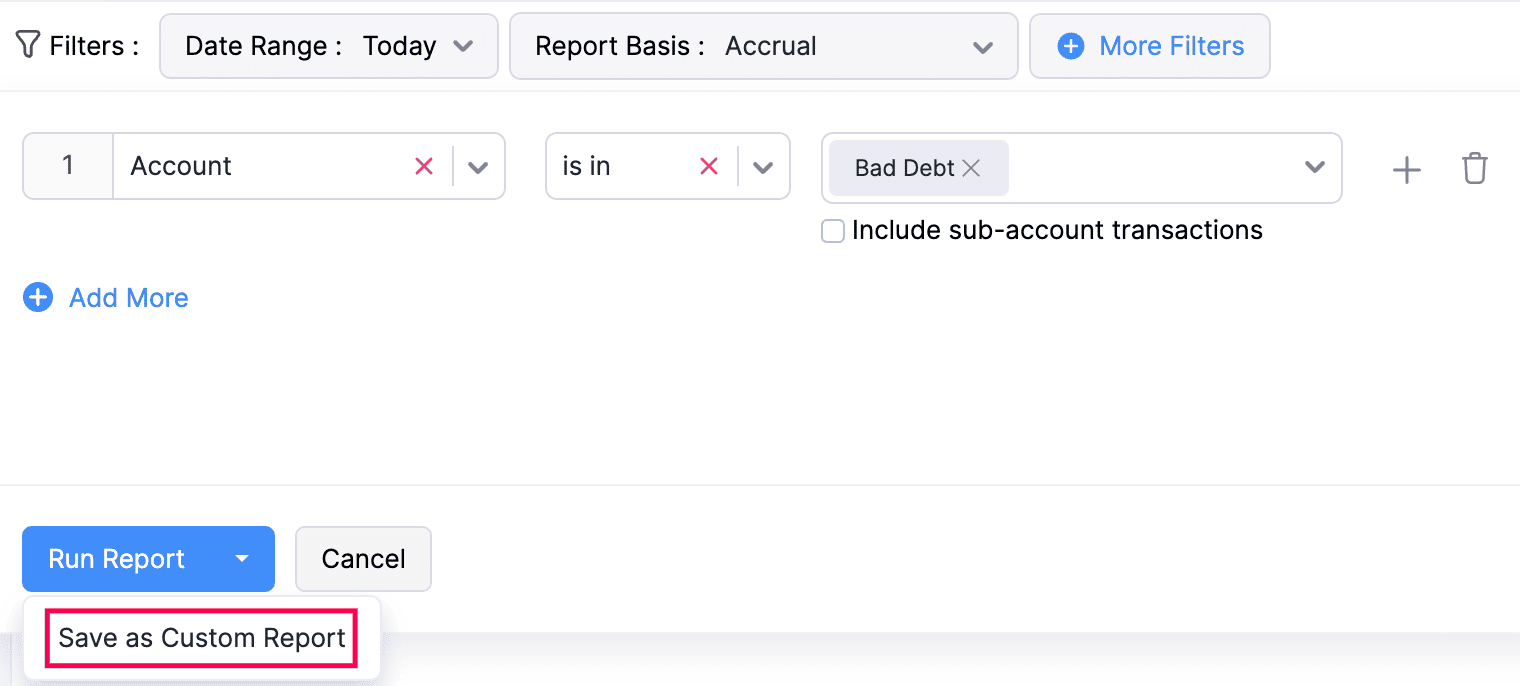The width and height of the screenshot is (1520, 686).
Task: Expand the Account value selection dropdown
Action: [1314, 168]
